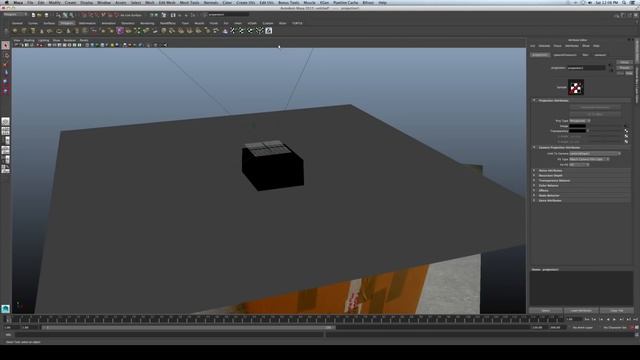This screenshot has height=360, width=640.
Task: Activate the Scale tool in toolbox
Action: [x=5, y=91]
